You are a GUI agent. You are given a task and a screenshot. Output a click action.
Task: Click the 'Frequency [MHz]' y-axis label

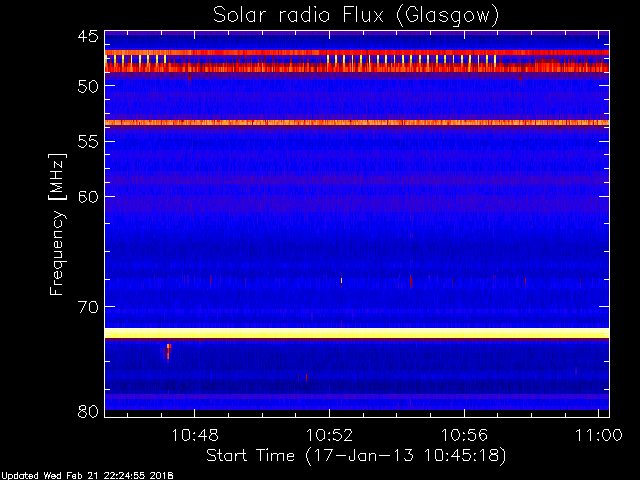(x=57, y=224)
